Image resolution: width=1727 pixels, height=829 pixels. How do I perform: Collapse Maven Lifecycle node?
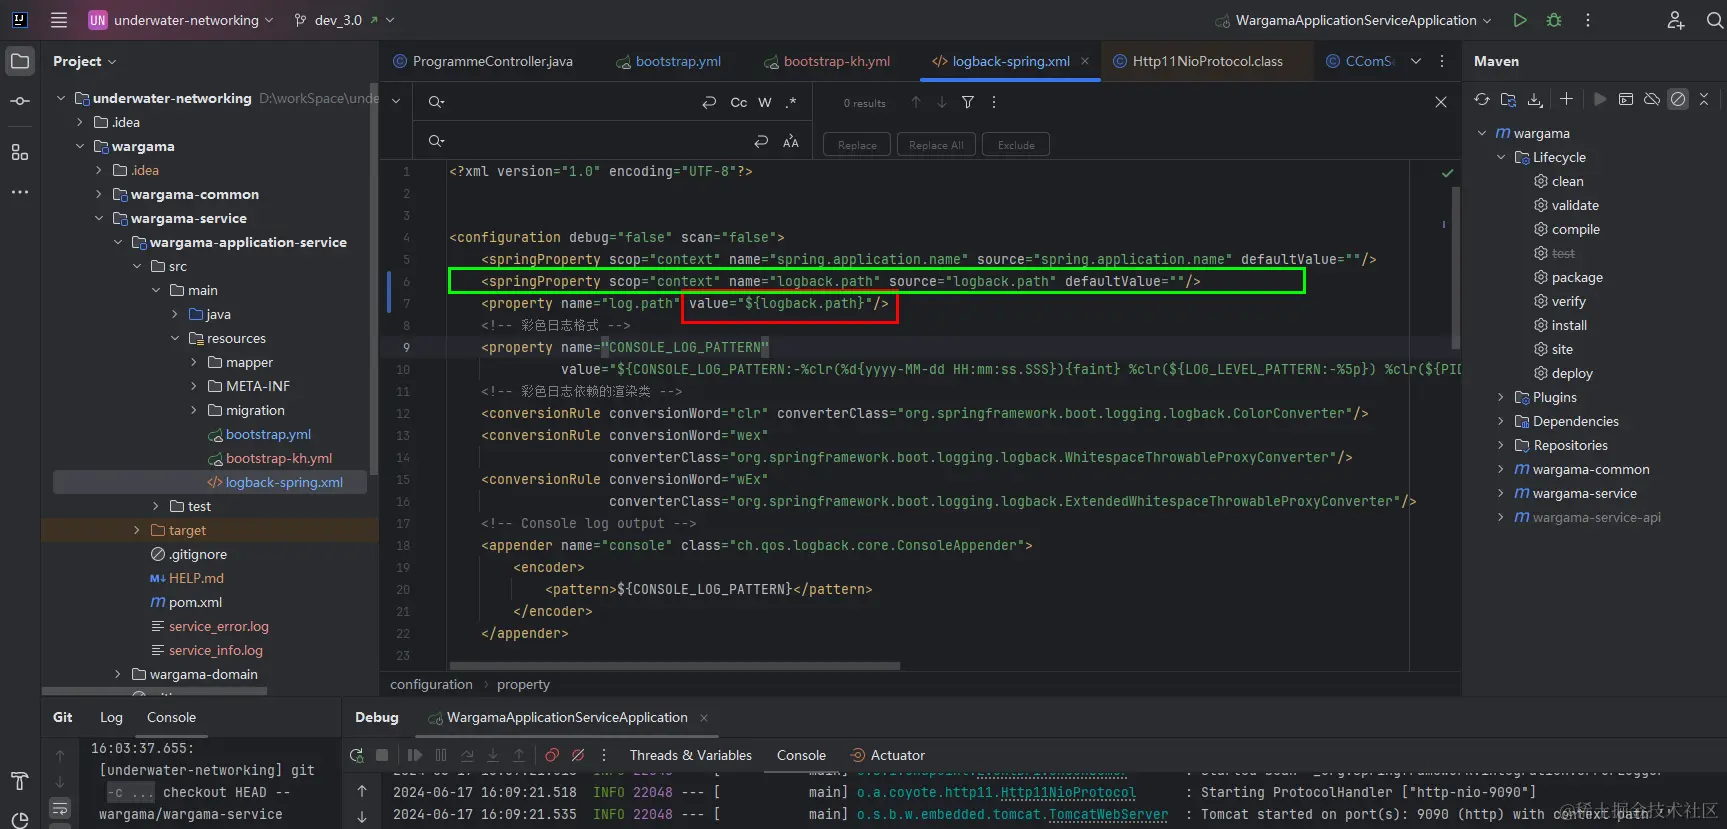click(1500, 157)
